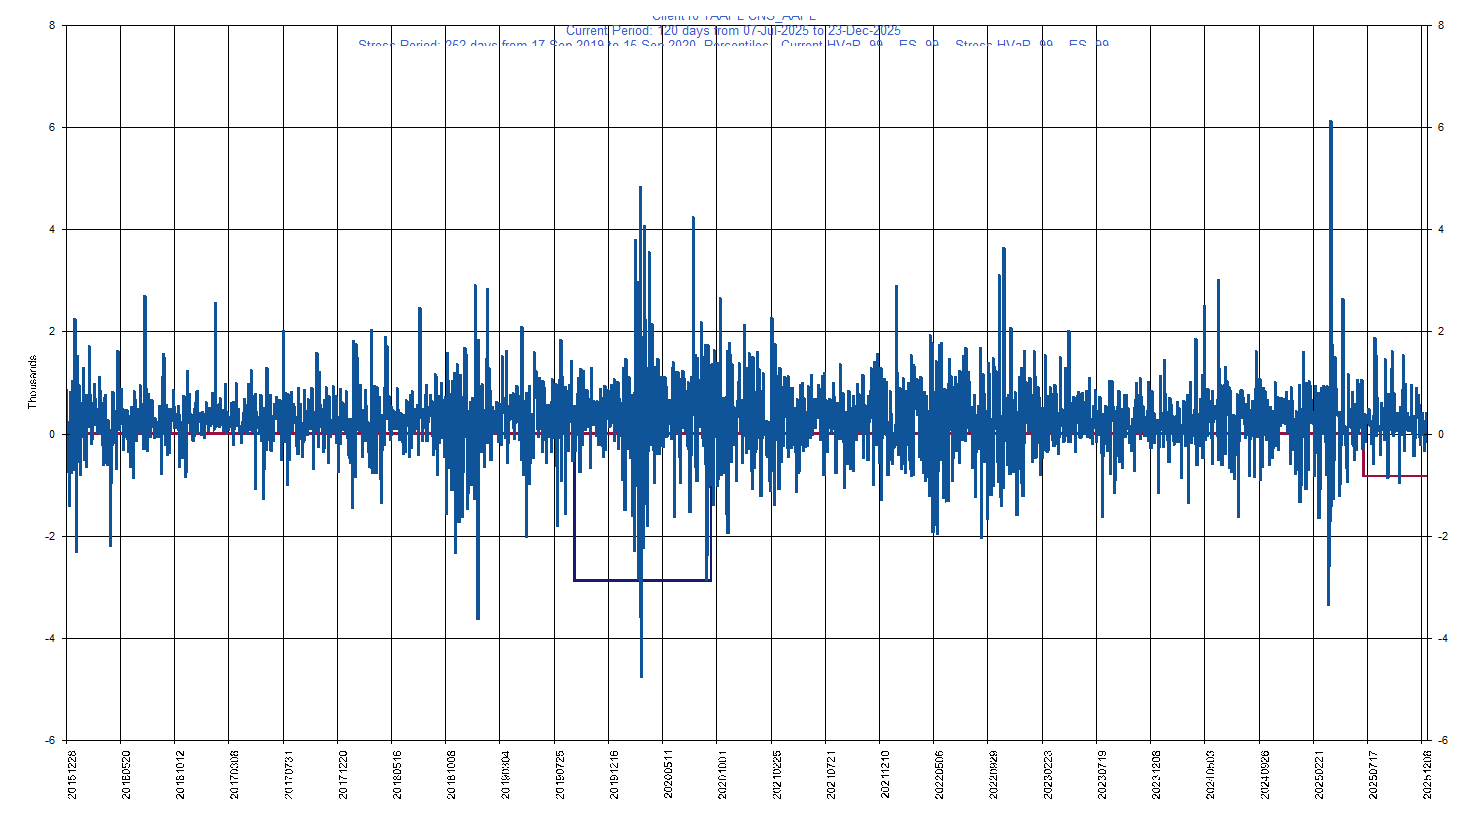
Task: Select the 20210225 x-axis date label
Action: pyautogui.click(x=777, y=774)
